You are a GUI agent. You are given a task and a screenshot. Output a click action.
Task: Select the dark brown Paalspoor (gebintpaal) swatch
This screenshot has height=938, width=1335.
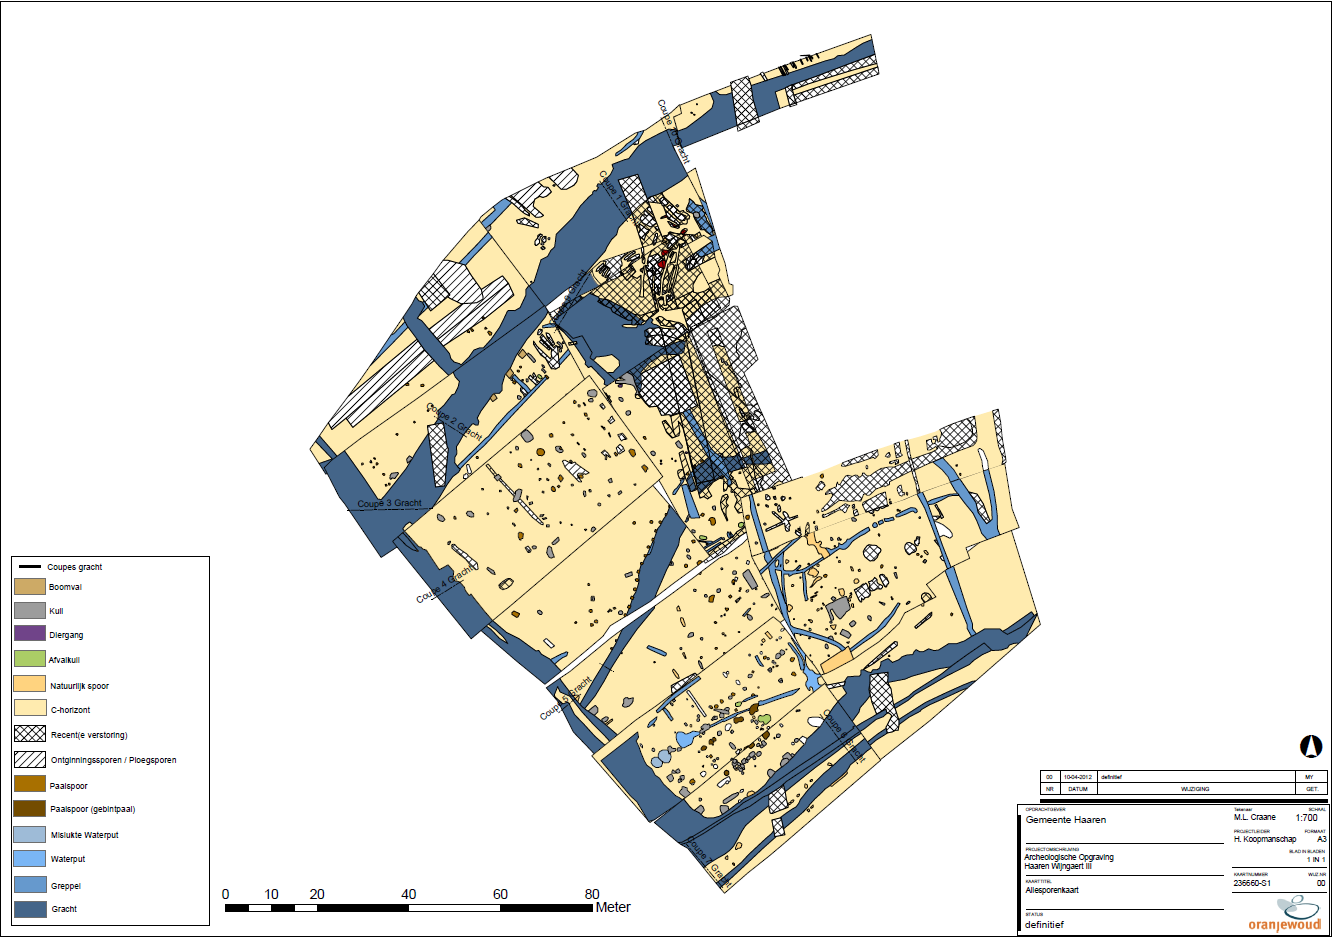coord(30,809)
